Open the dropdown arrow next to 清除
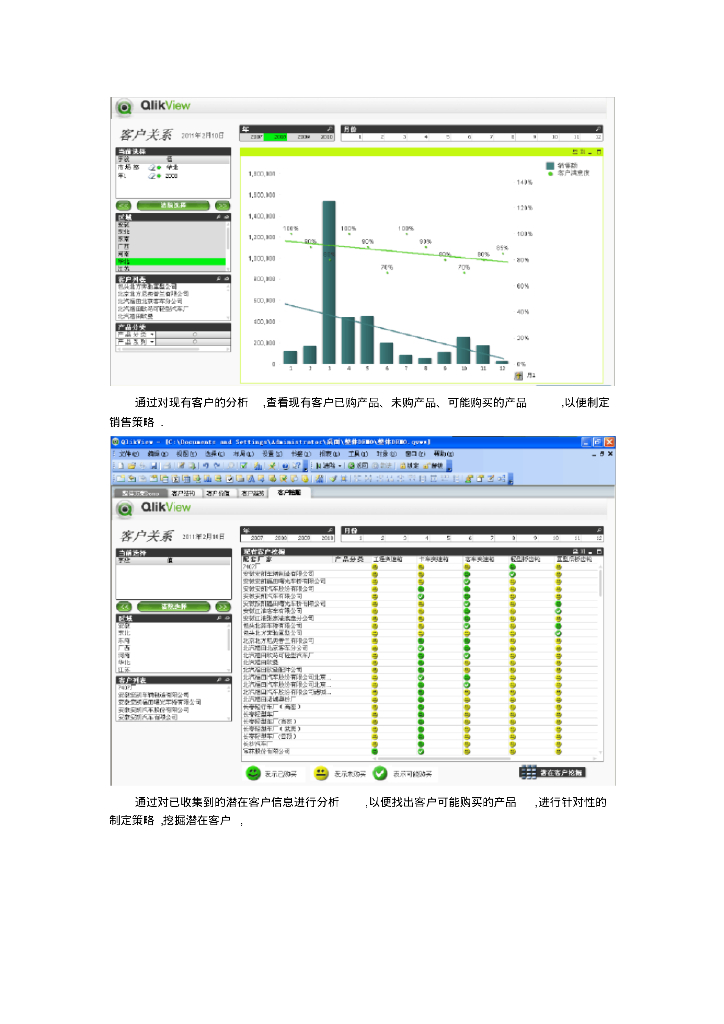 click(x=340, y=466)
